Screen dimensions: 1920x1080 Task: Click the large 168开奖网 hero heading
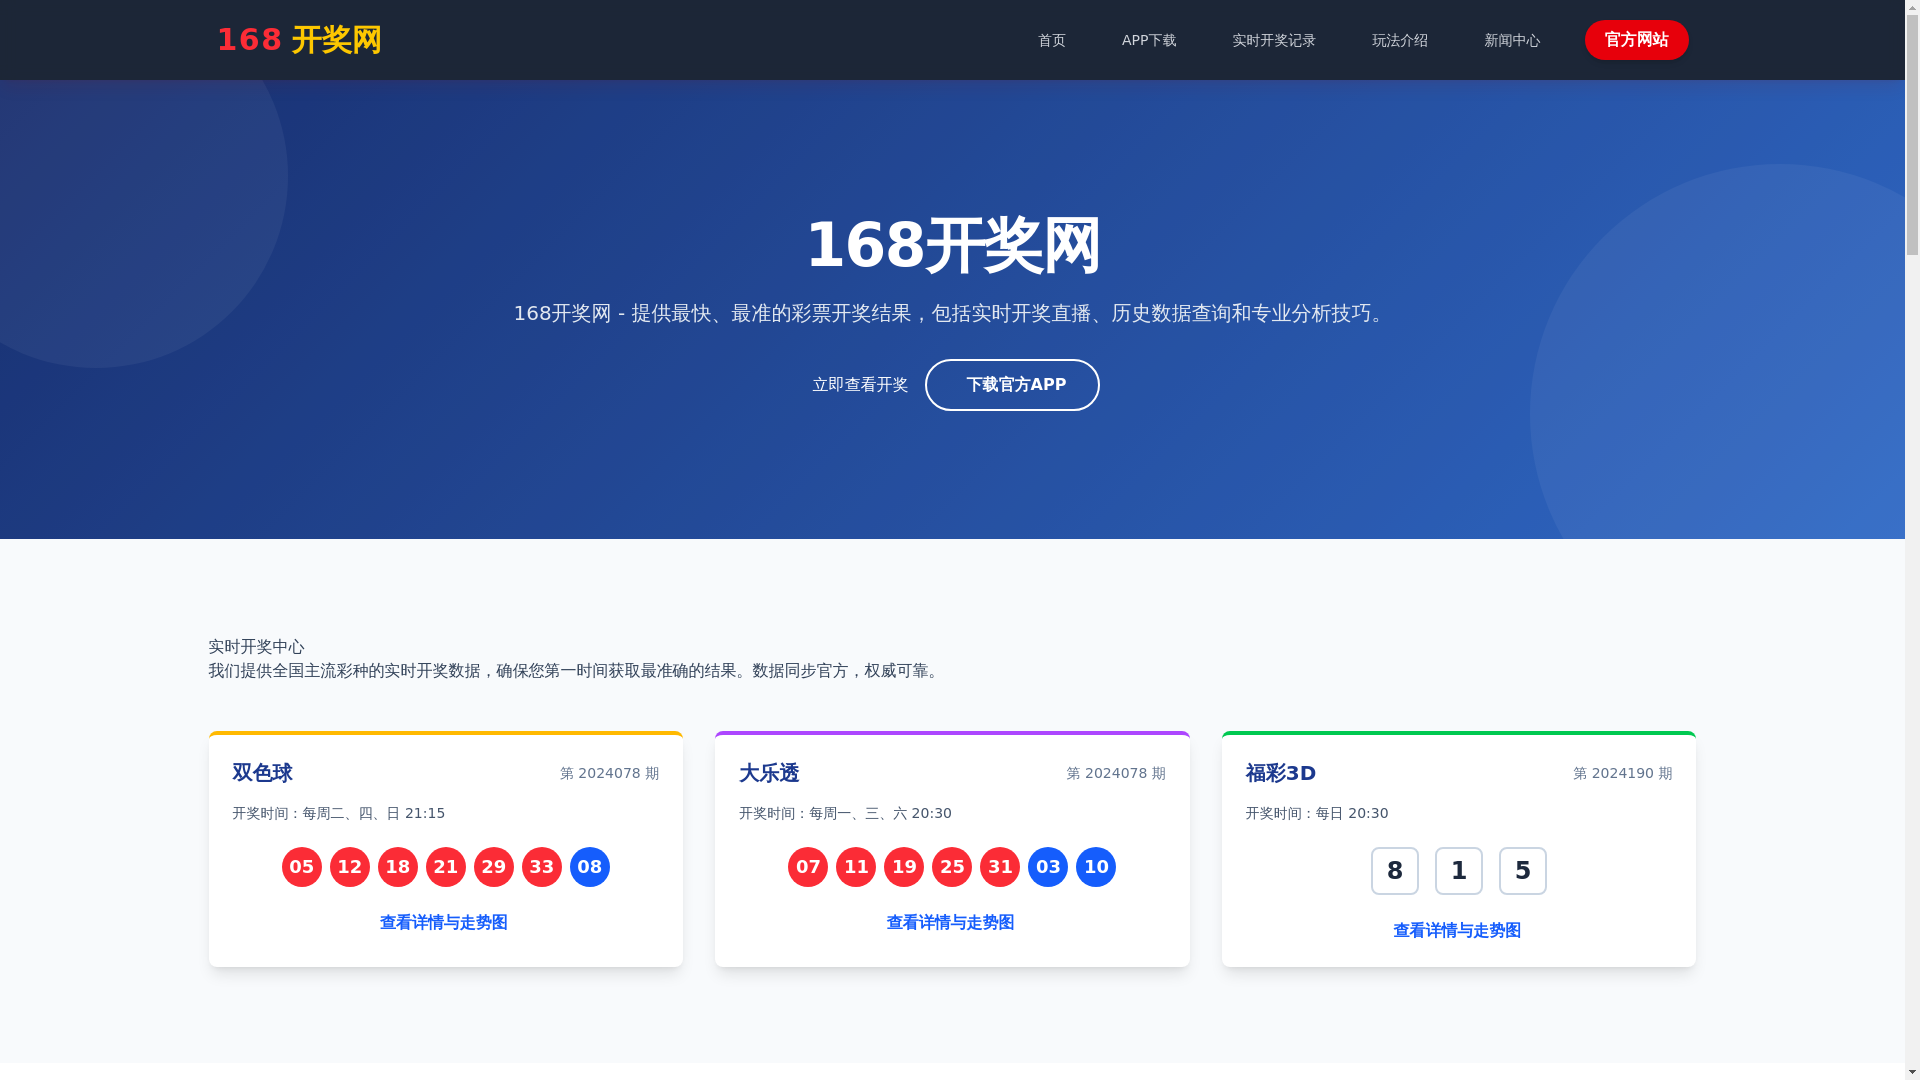952,245
